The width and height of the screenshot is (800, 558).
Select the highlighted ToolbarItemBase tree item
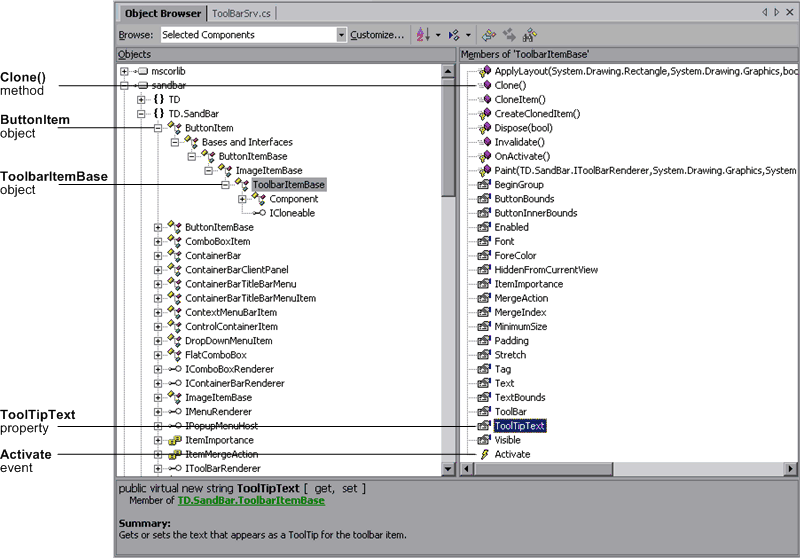pos(289,185)
